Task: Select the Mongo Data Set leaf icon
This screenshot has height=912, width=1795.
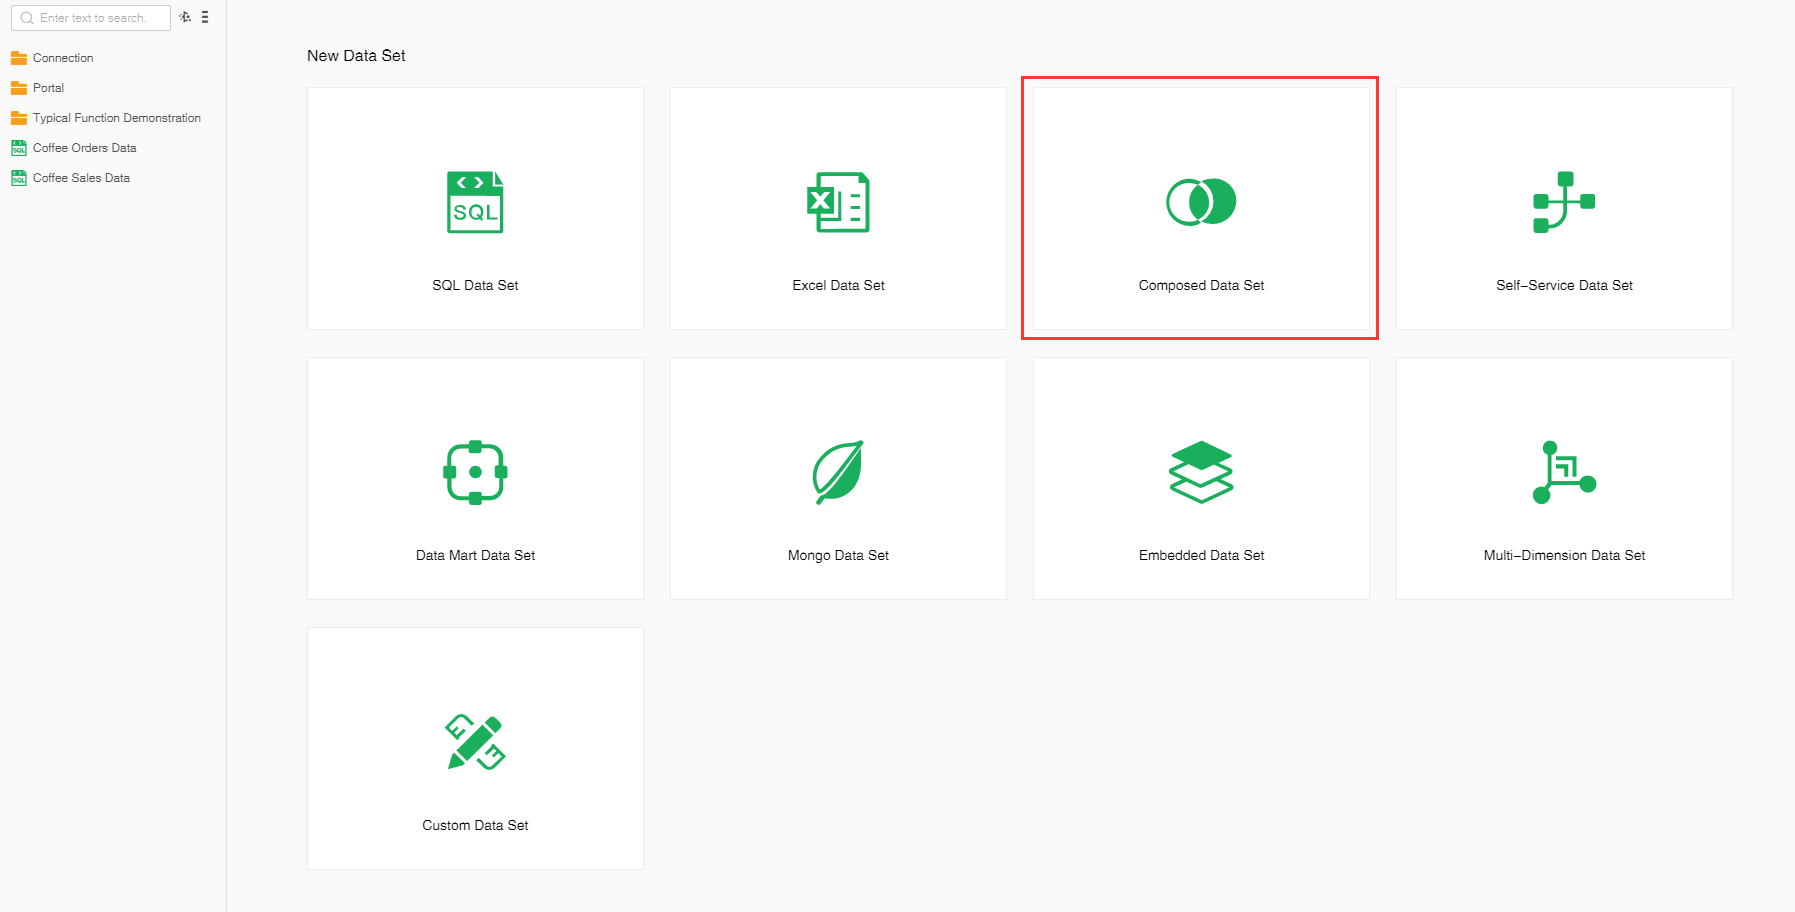Action: pyautogui.click(x=838, y=472)
